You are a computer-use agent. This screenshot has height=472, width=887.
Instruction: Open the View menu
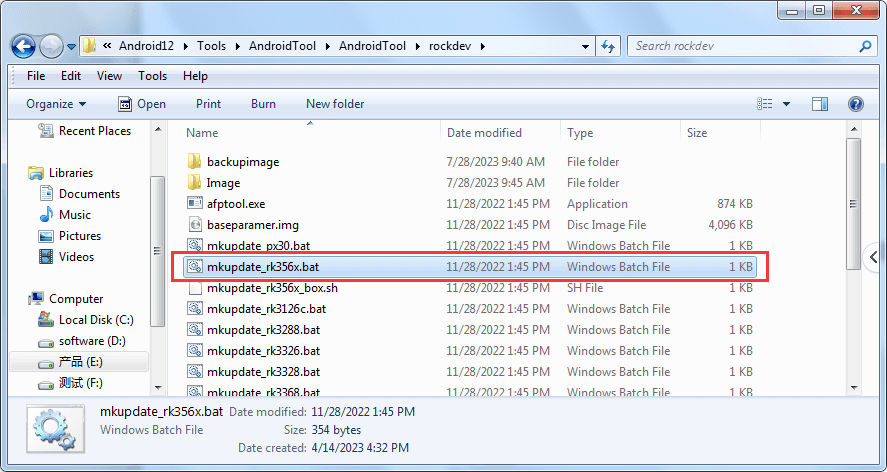pyautogui.click(x=109, y=76)
